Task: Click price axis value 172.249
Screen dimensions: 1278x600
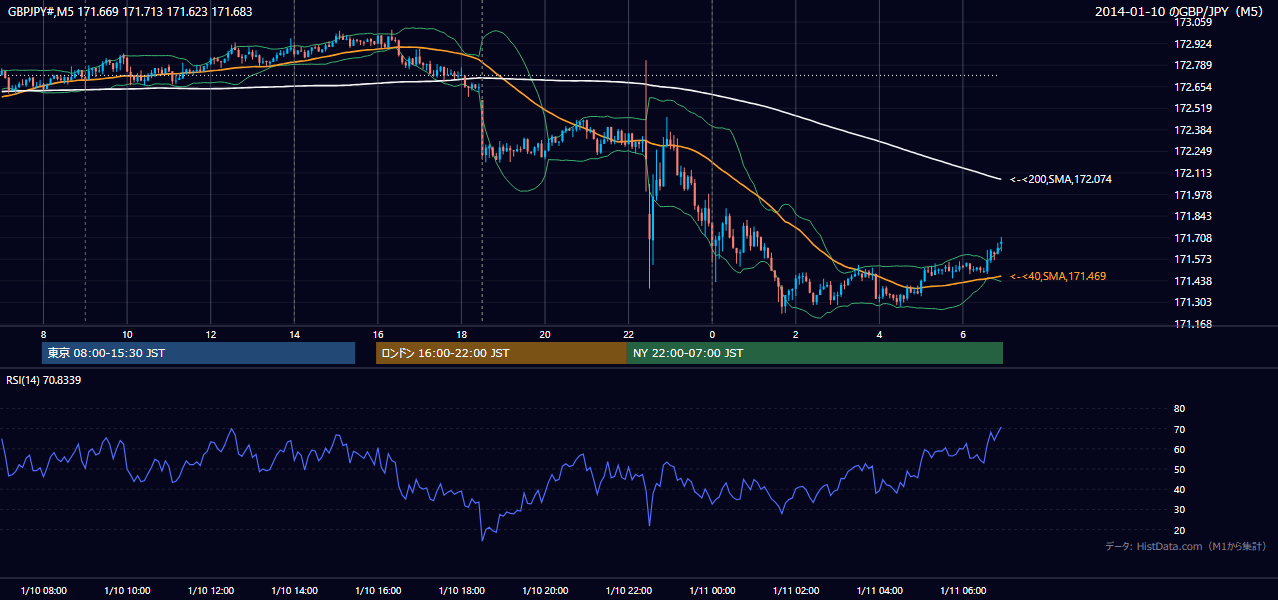Action: (1193, 151)
